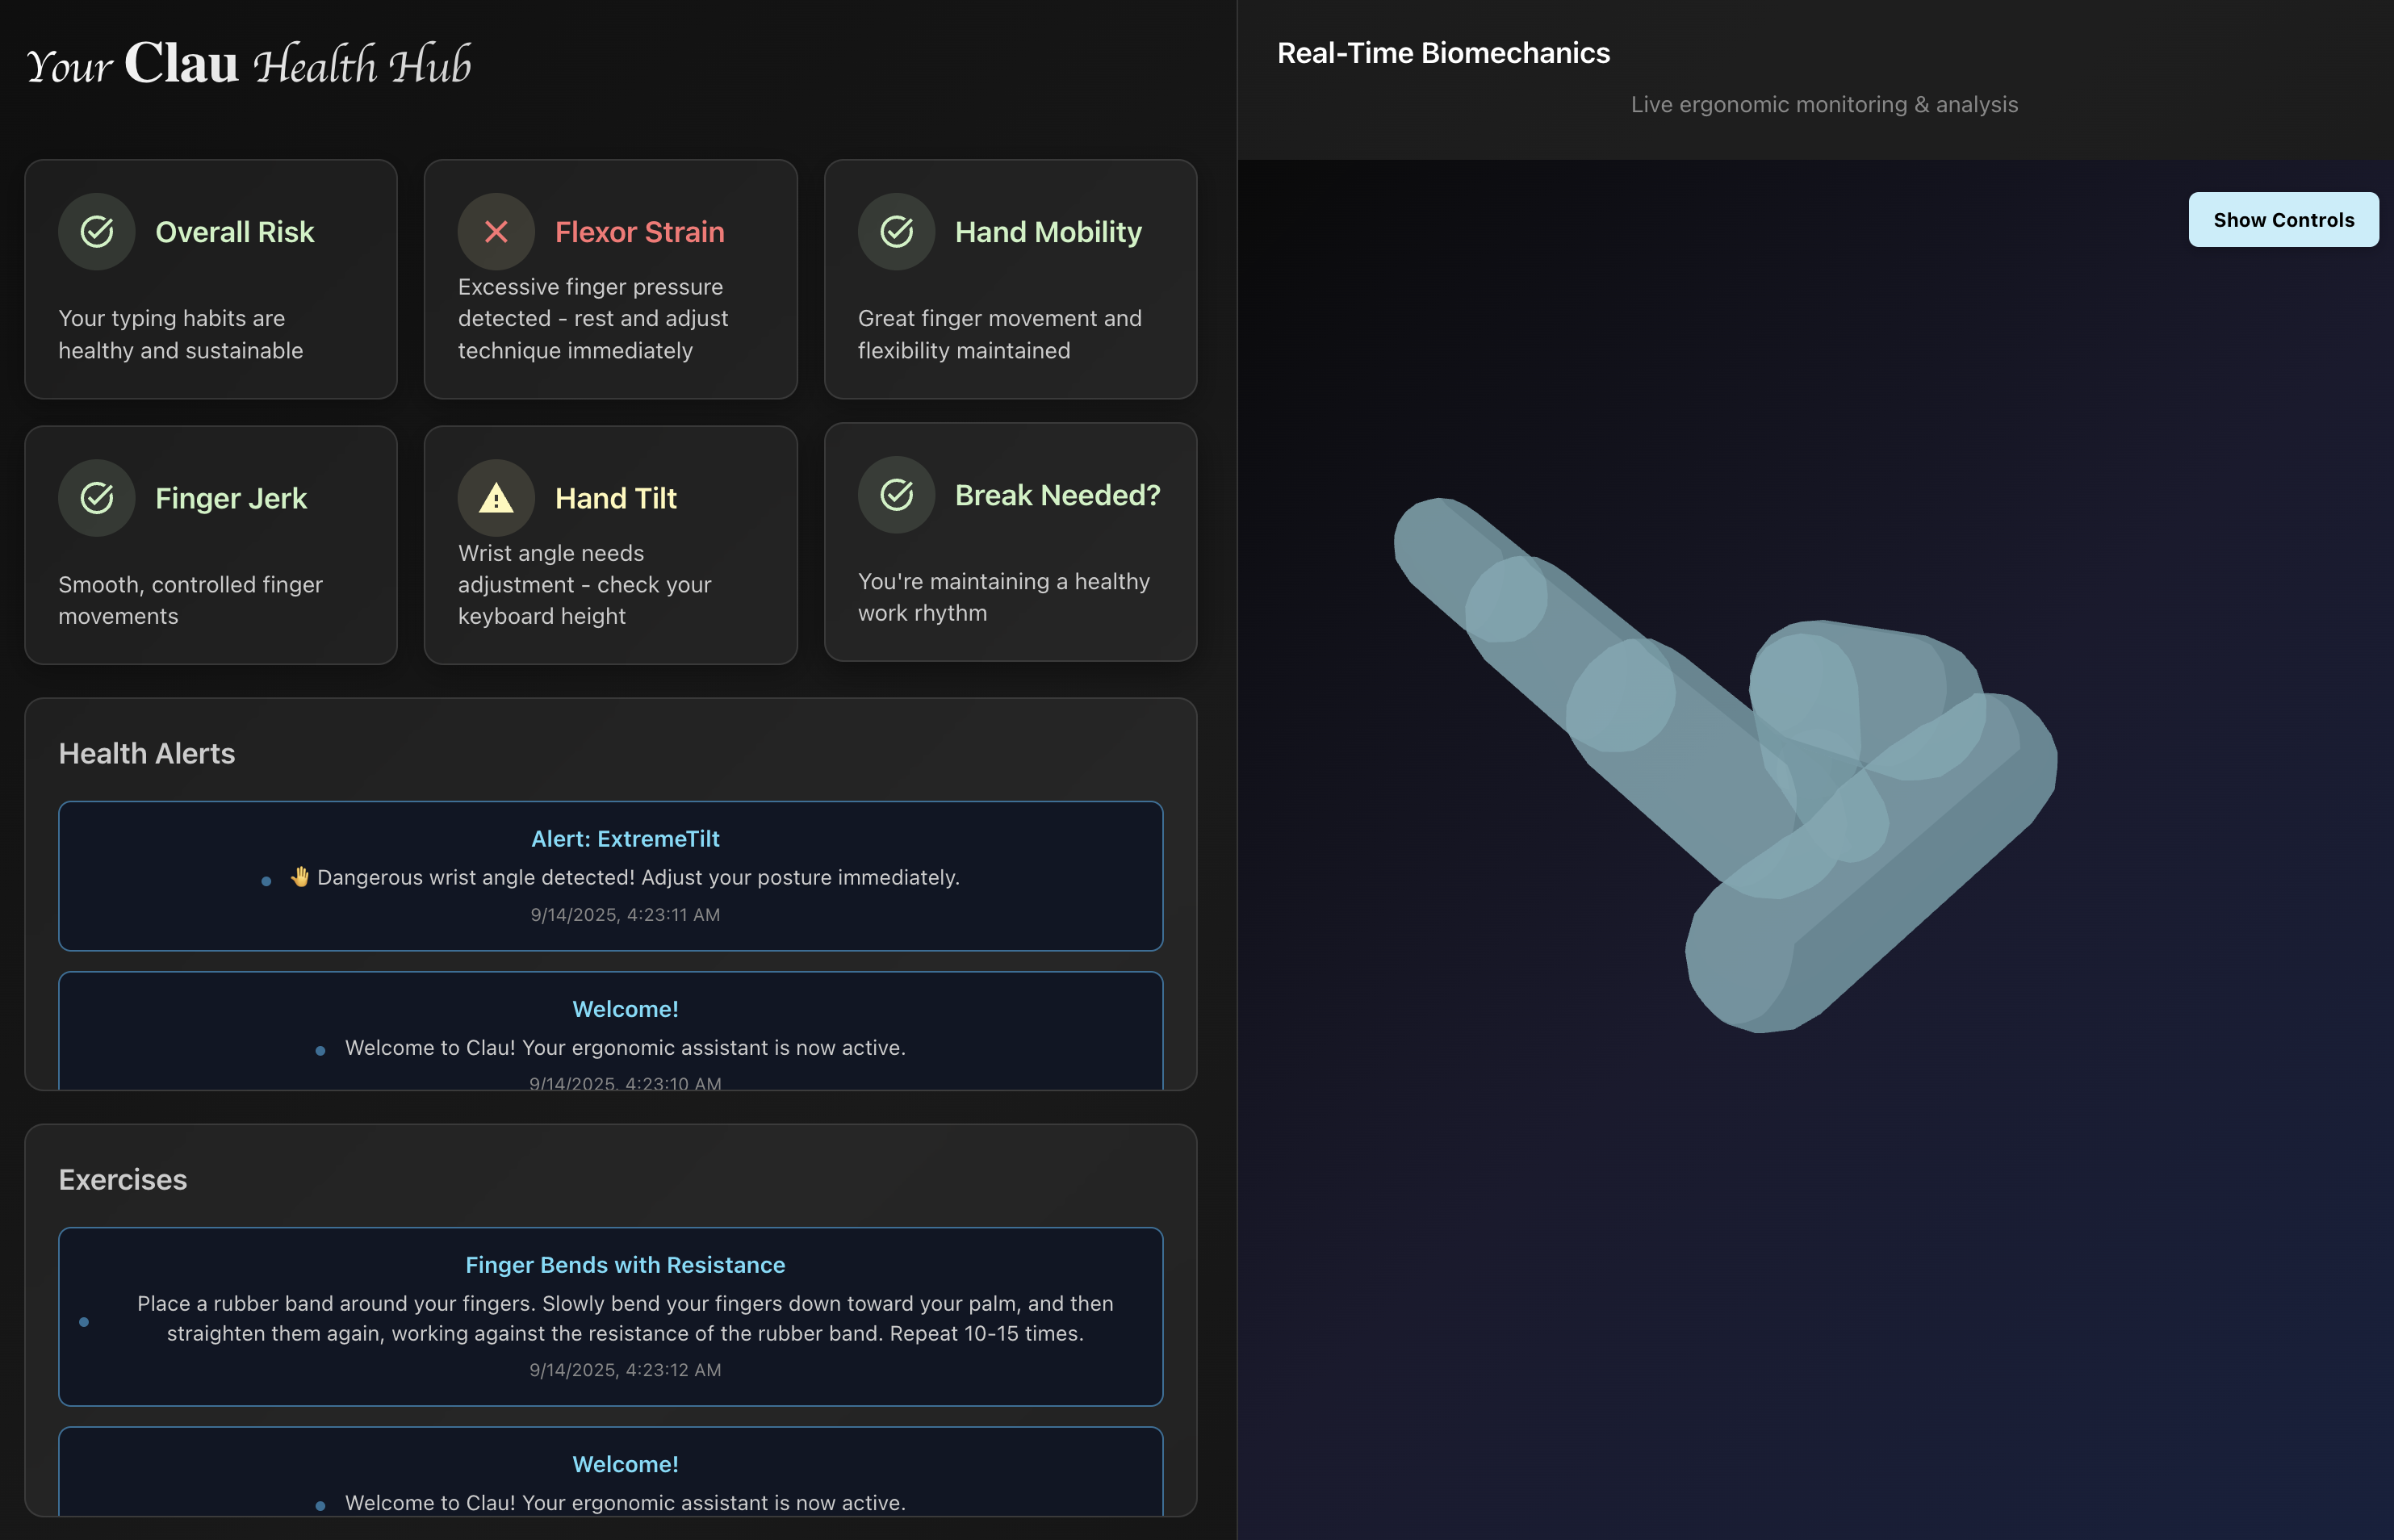This screenshot has width=2394, height=1540.
Task: Click the Real-Time Biomechanics panel title
Action: pos(1443,53)
